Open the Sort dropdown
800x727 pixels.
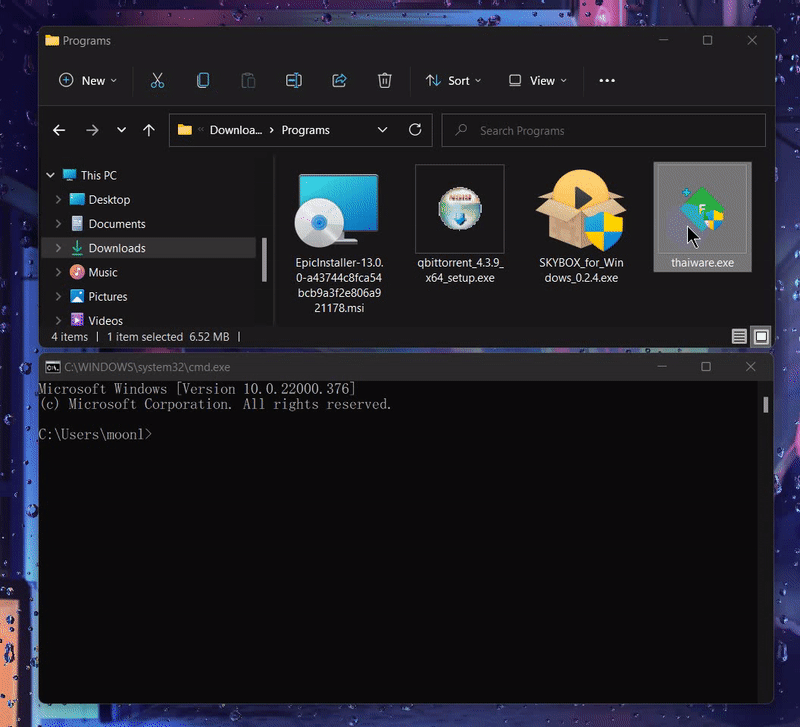pyautogui.click(x=454, y=81)
